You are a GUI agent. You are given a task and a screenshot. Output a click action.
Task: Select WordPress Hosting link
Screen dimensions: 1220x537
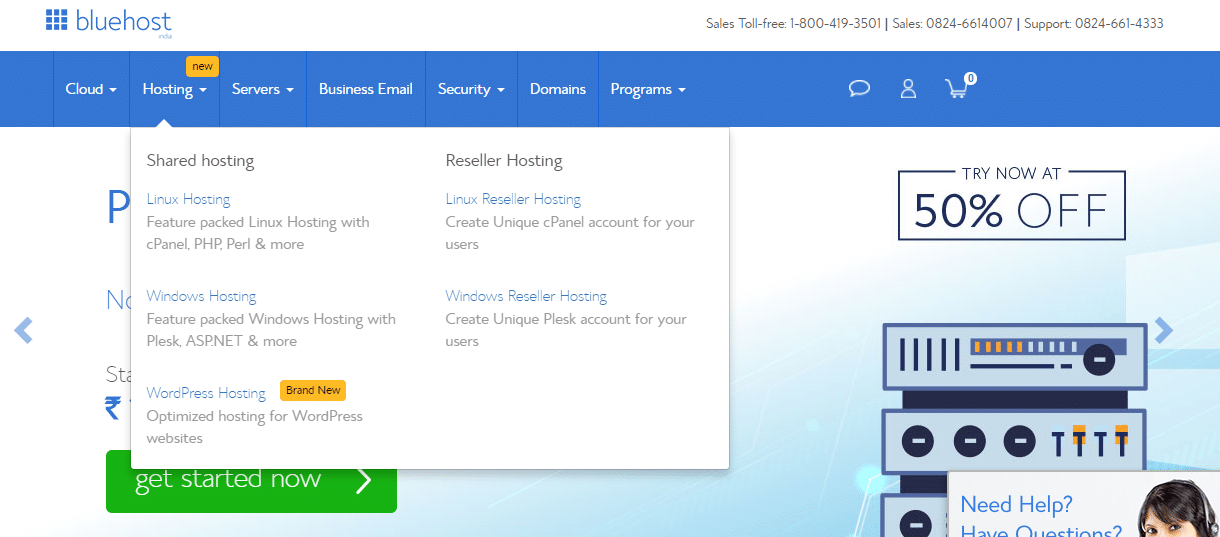pos(206,393)
